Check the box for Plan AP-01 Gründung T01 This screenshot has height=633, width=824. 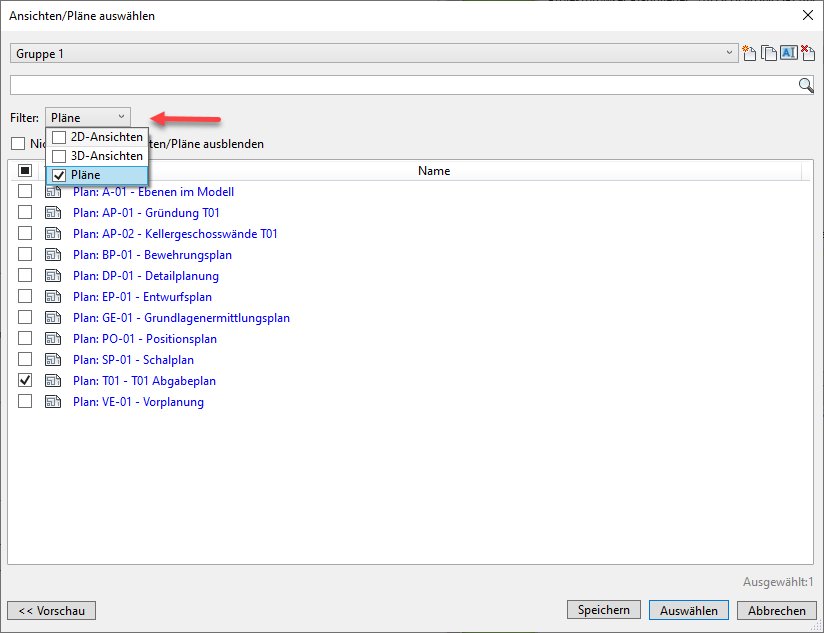(25, 213)
